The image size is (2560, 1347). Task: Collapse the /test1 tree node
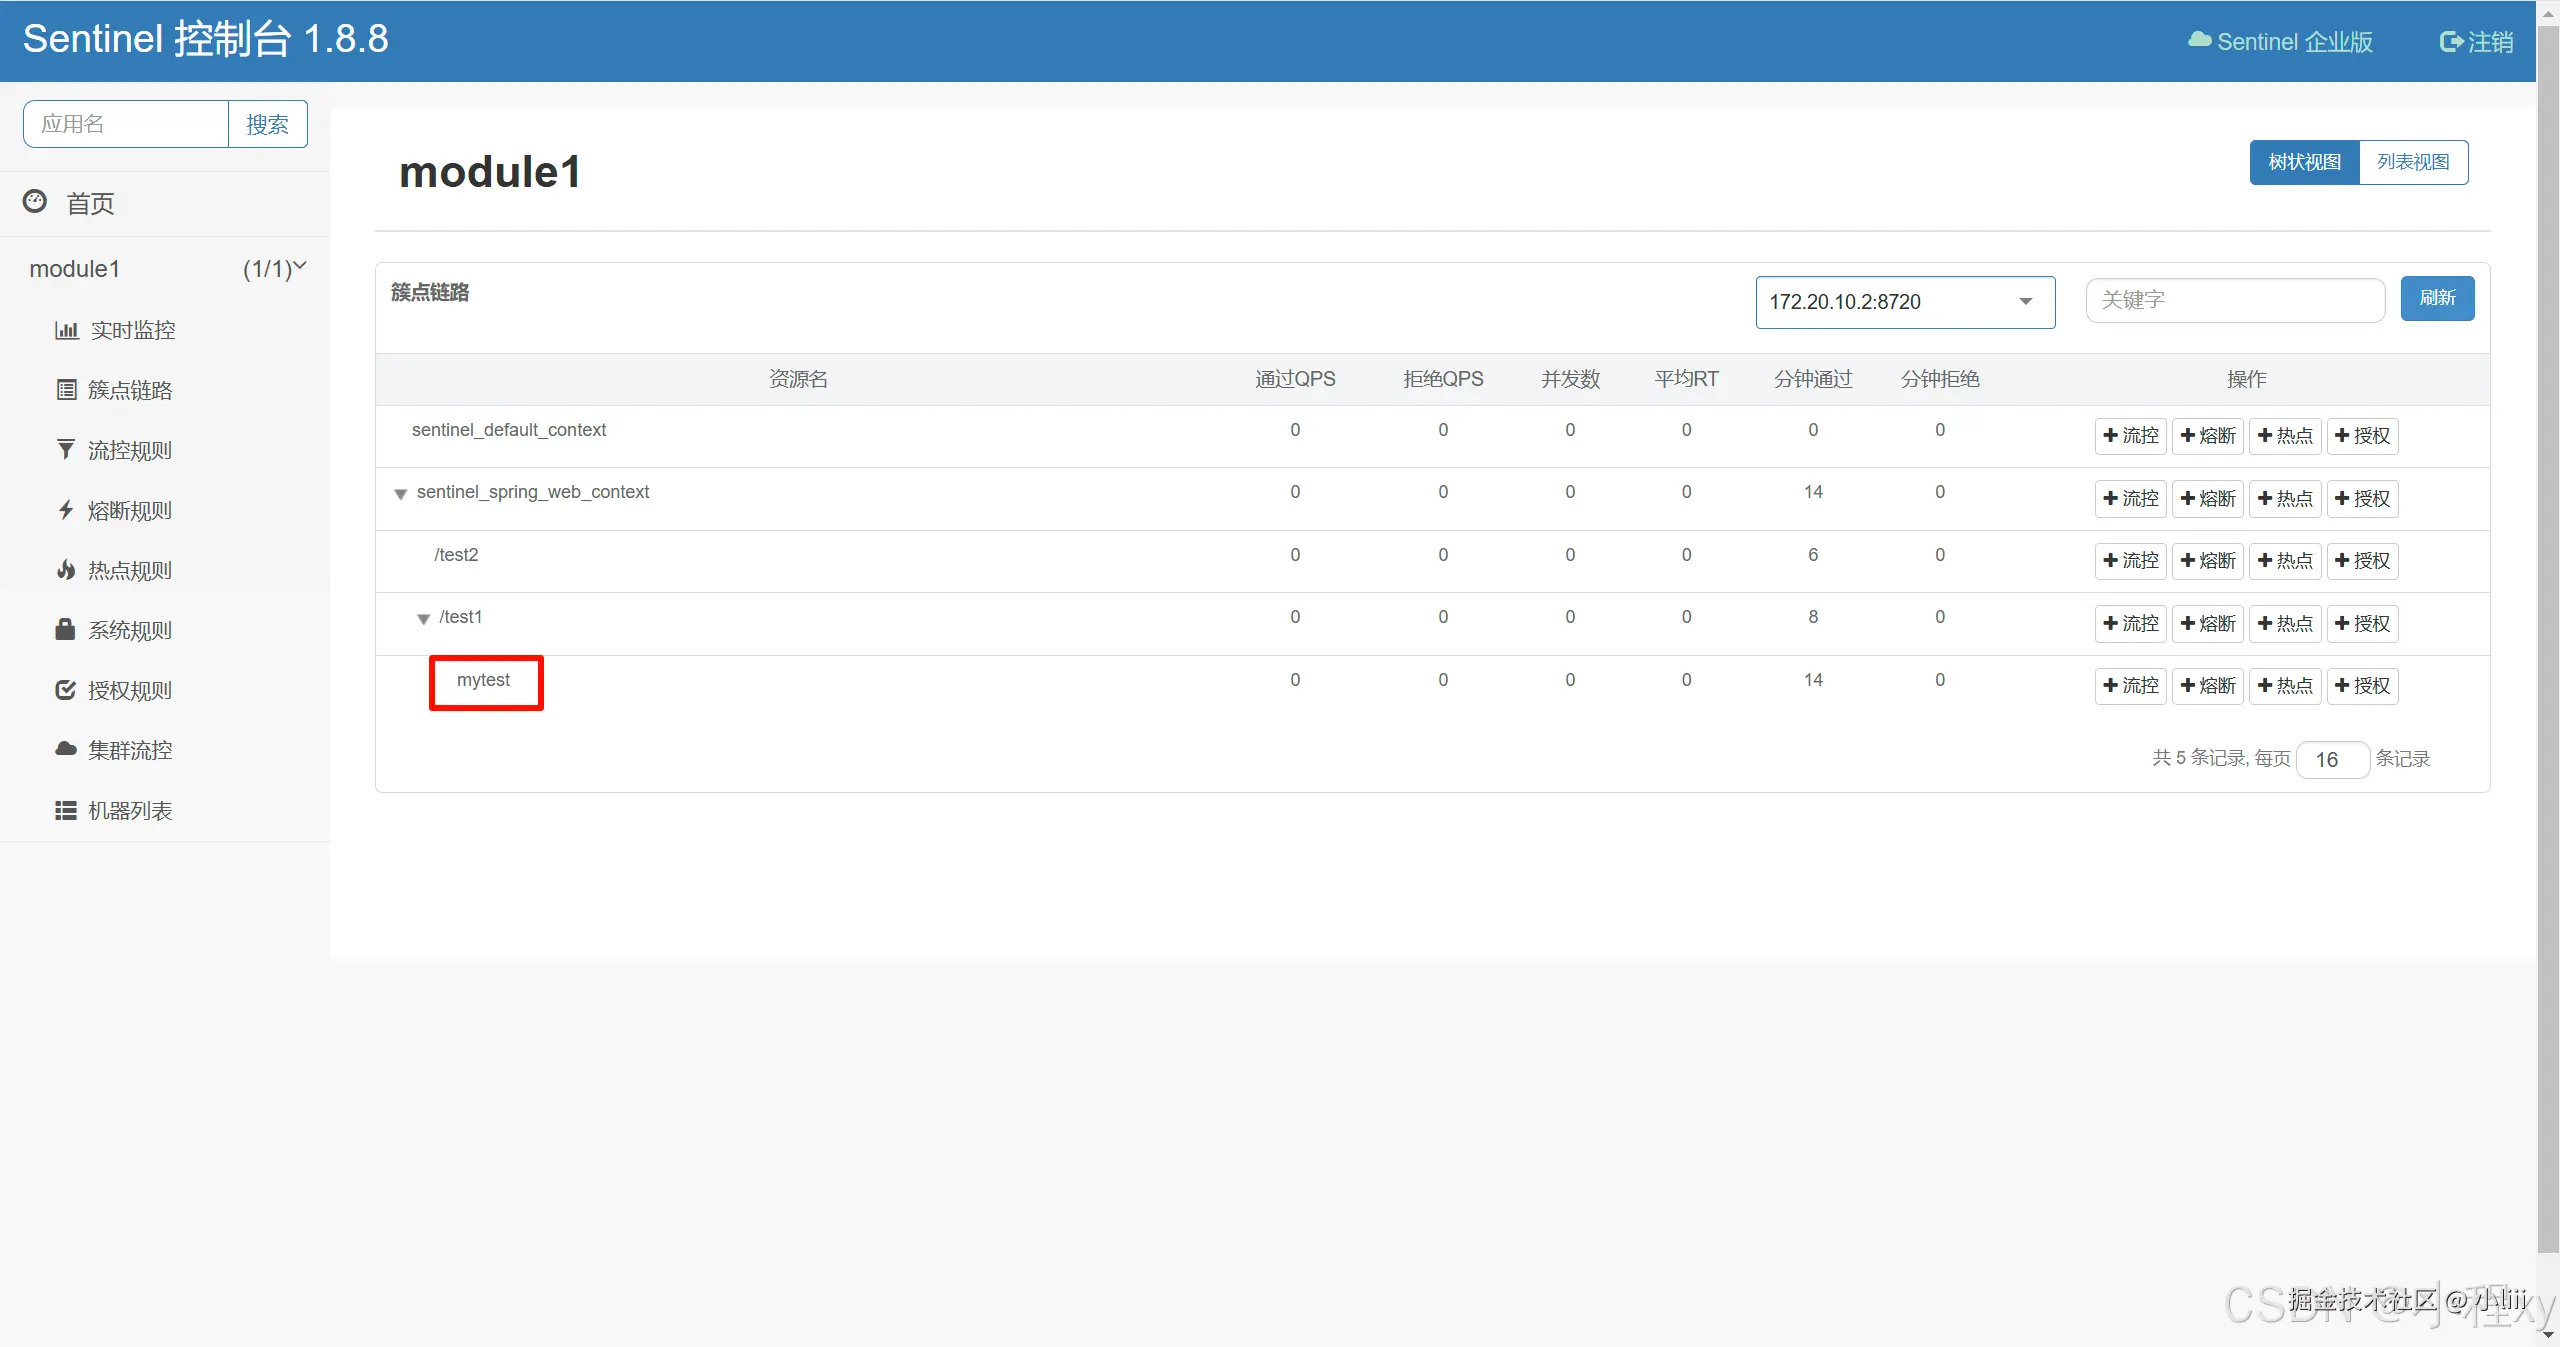click(423, 619)
